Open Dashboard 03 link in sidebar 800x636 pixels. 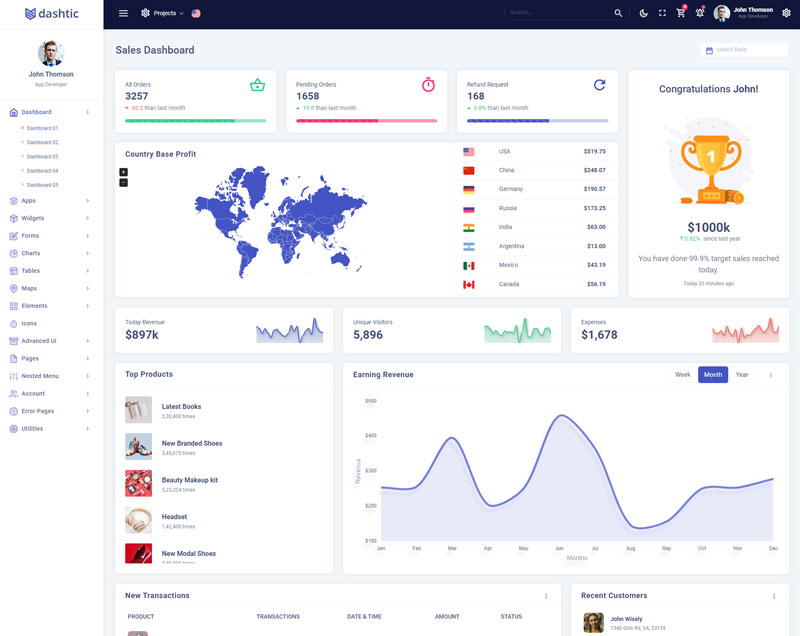(x=42, y=157)
